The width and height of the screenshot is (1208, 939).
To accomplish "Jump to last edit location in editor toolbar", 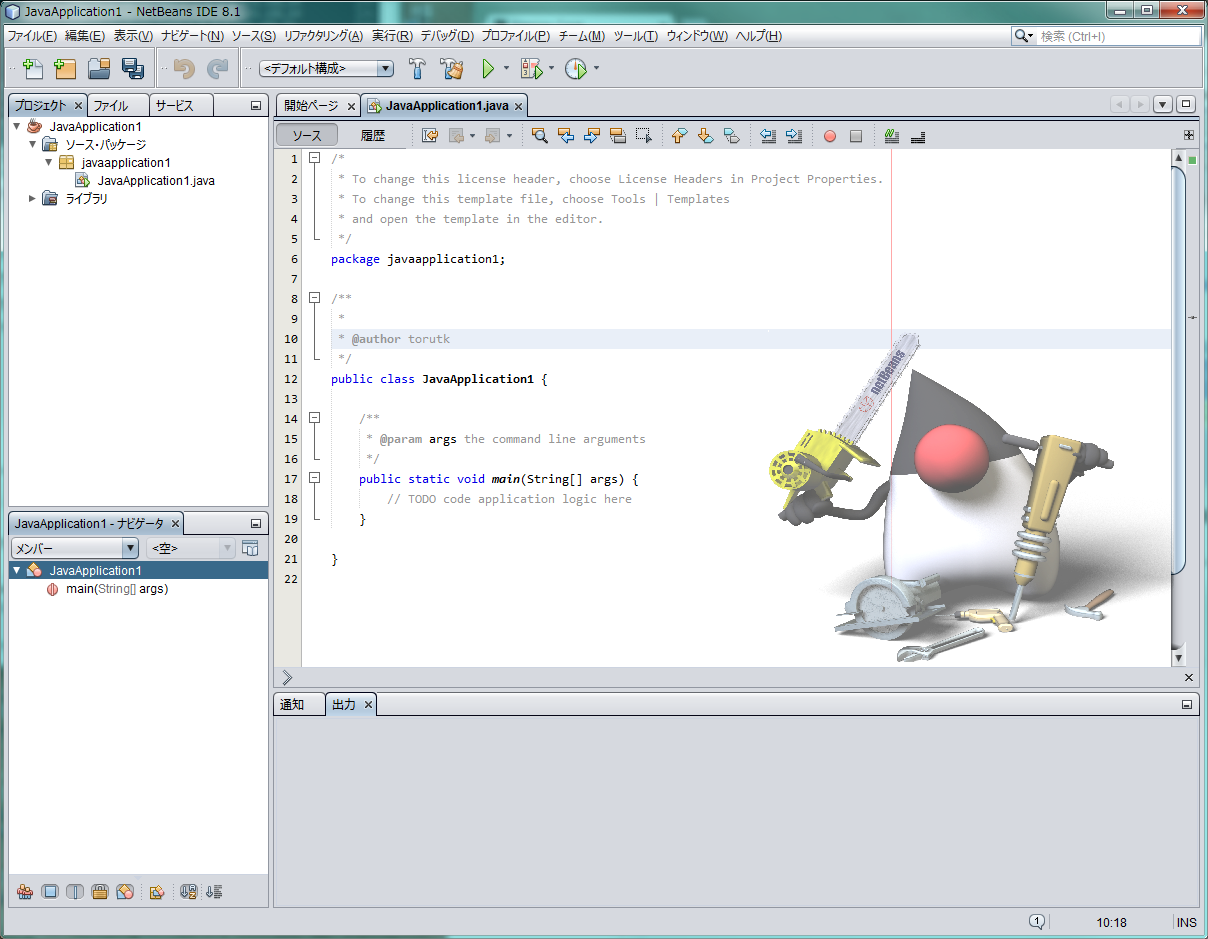I will point(430,136).
